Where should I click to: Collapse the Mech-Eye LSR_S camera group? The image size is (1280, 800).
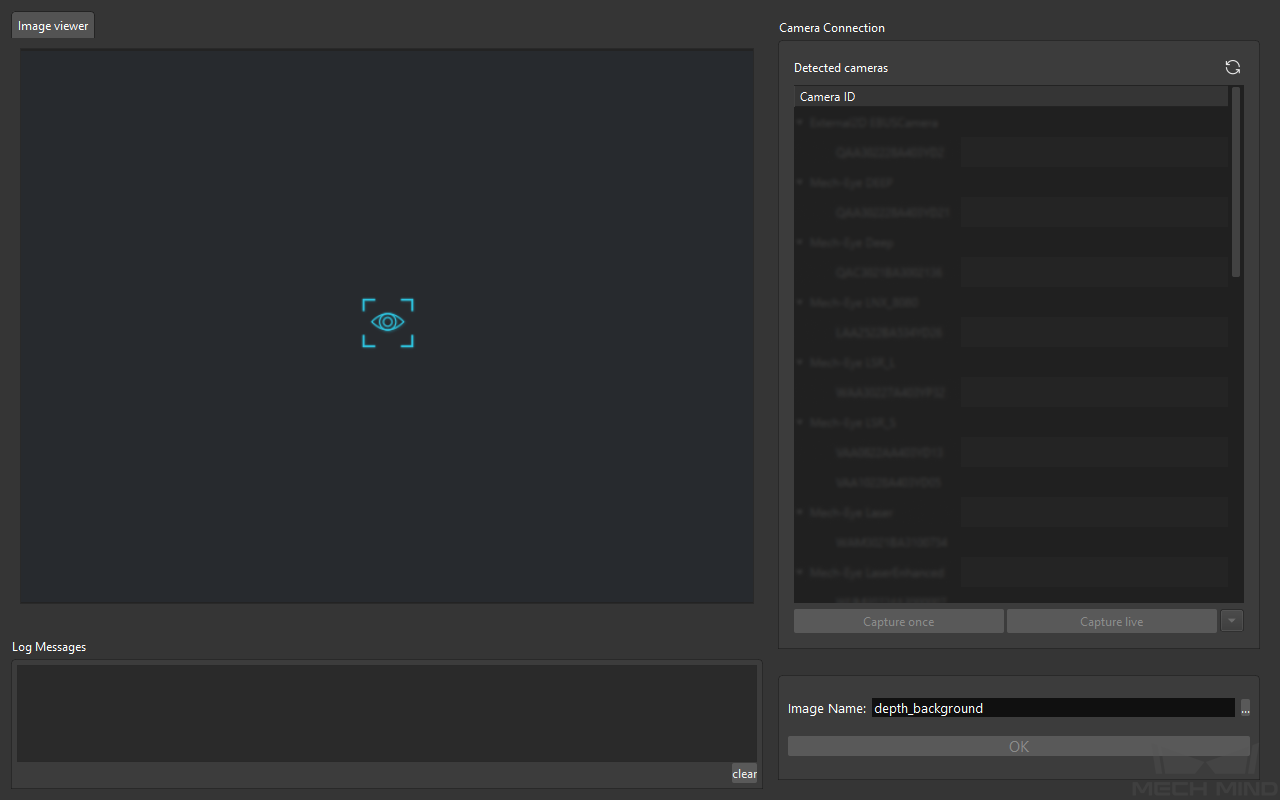800,422
